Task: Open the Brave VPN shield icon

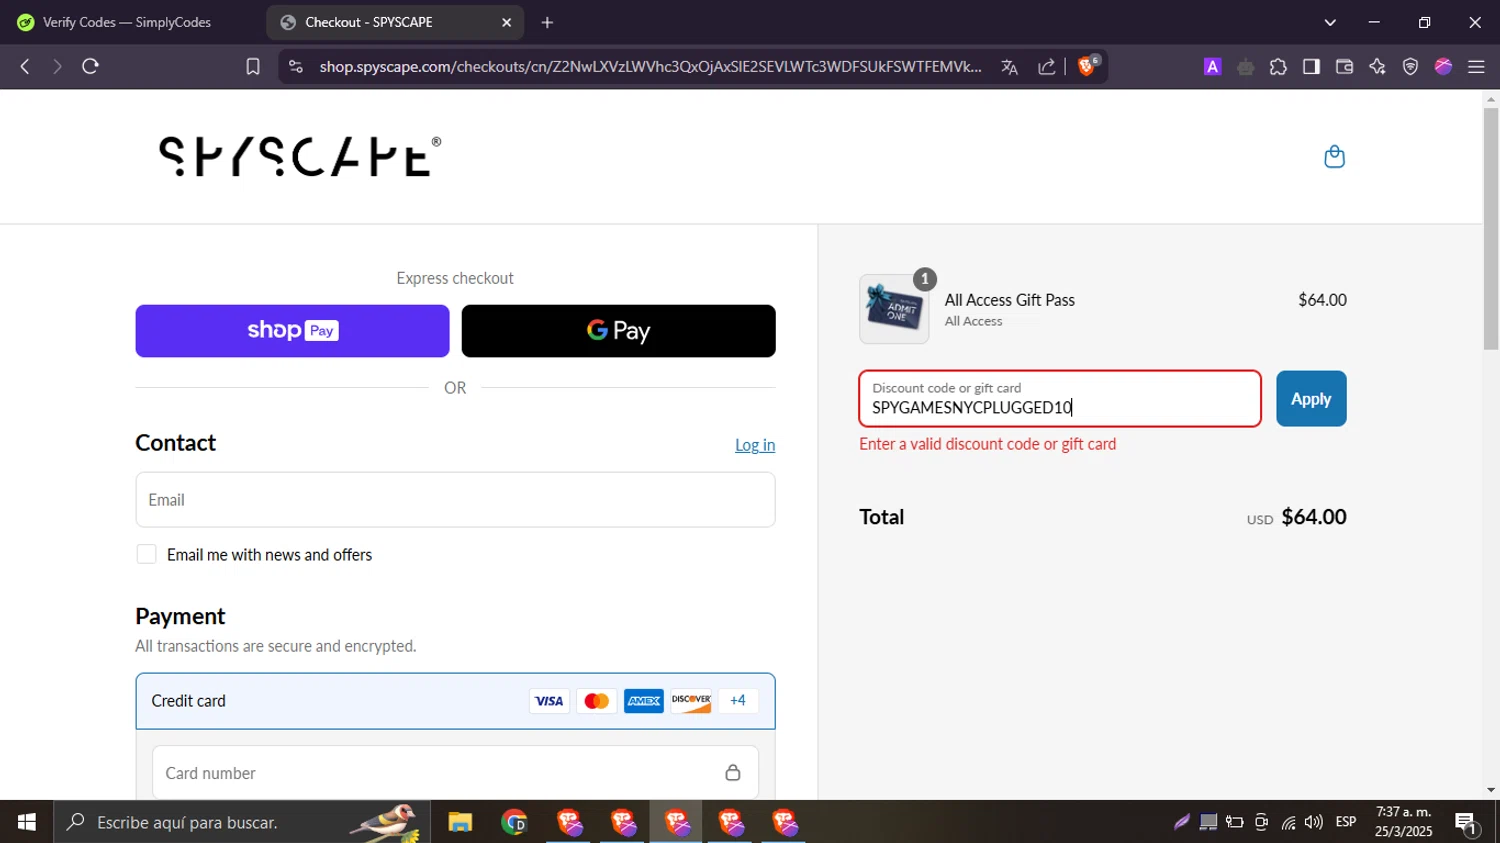Action: tap(1410, 67)
